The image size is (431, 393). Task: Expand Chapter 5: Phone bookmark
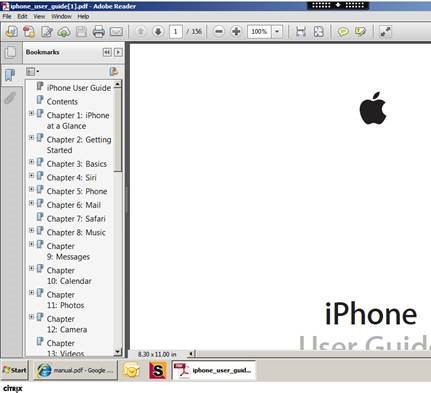pyautogui.click(x=31, y=189)
